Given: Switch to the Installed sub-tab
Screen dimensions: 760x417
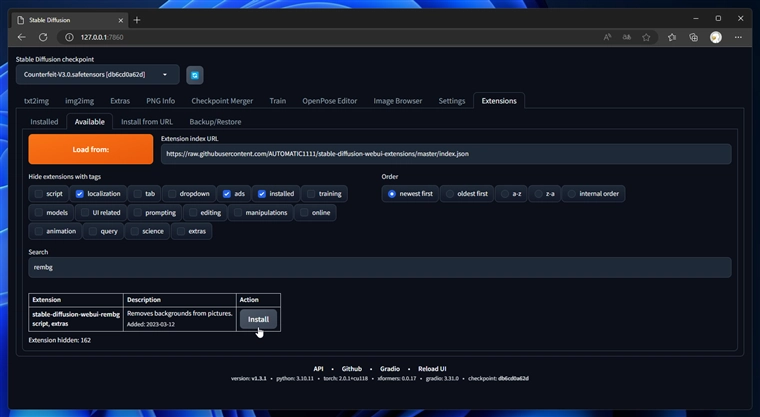Looking at the screenshot, I should tap(44, 122).
